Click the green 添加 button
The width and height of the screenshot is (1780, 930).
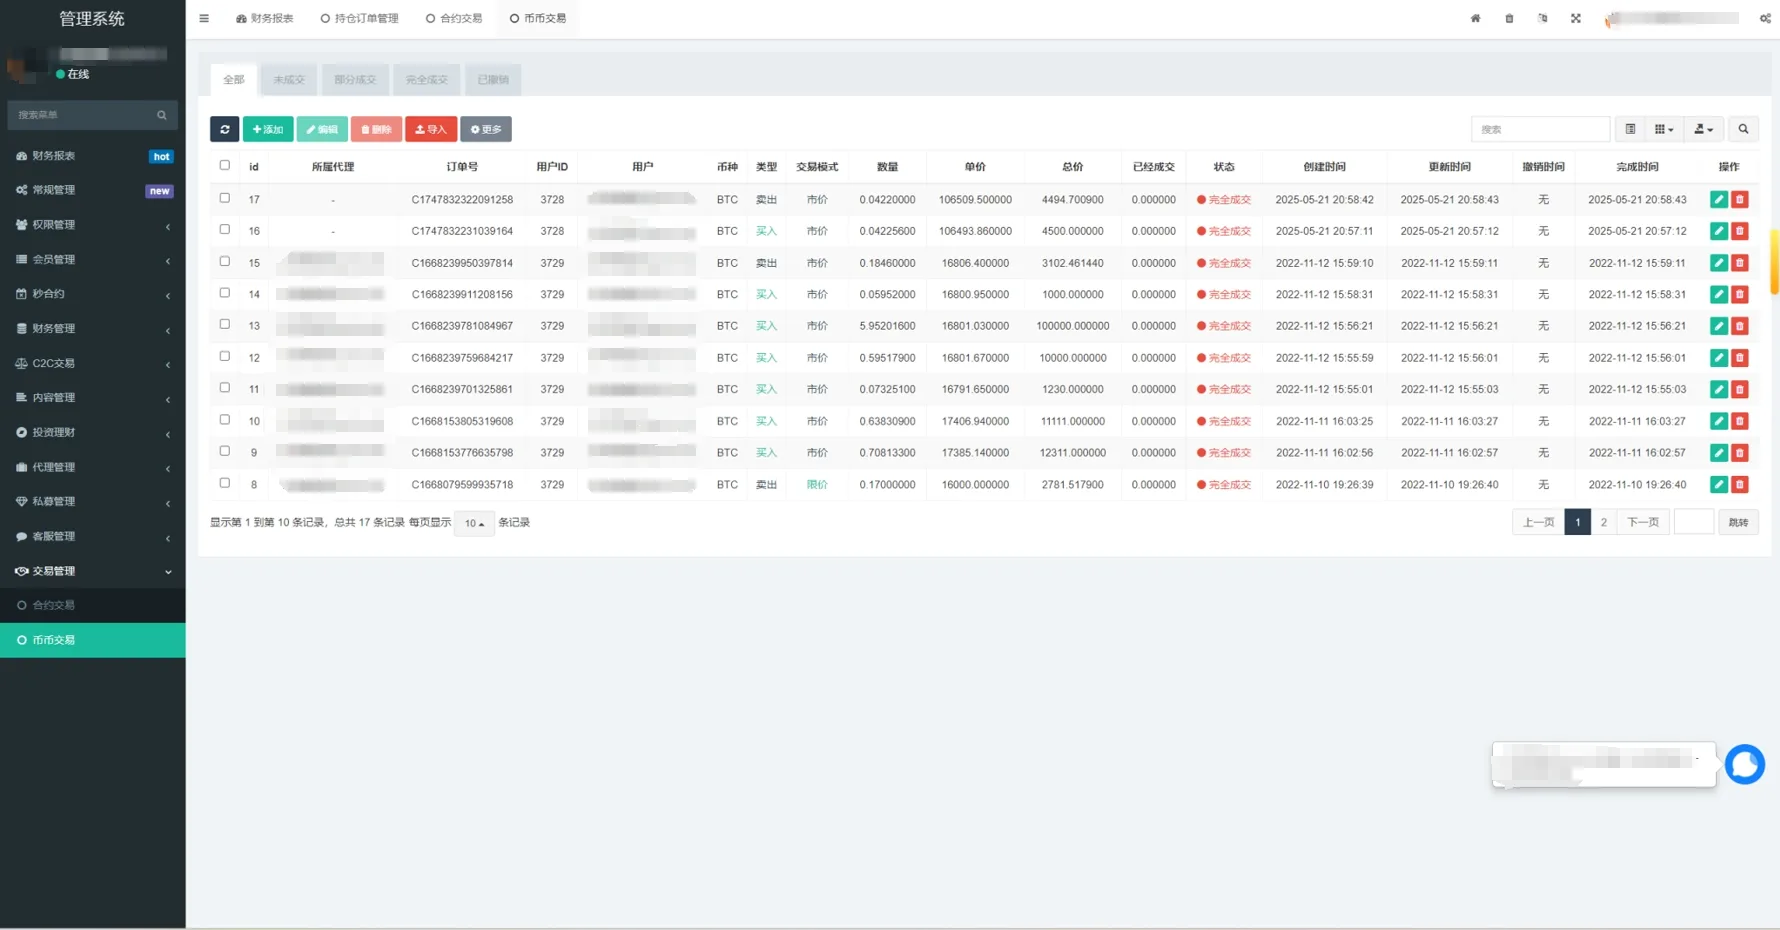click(x=268, y=129)
